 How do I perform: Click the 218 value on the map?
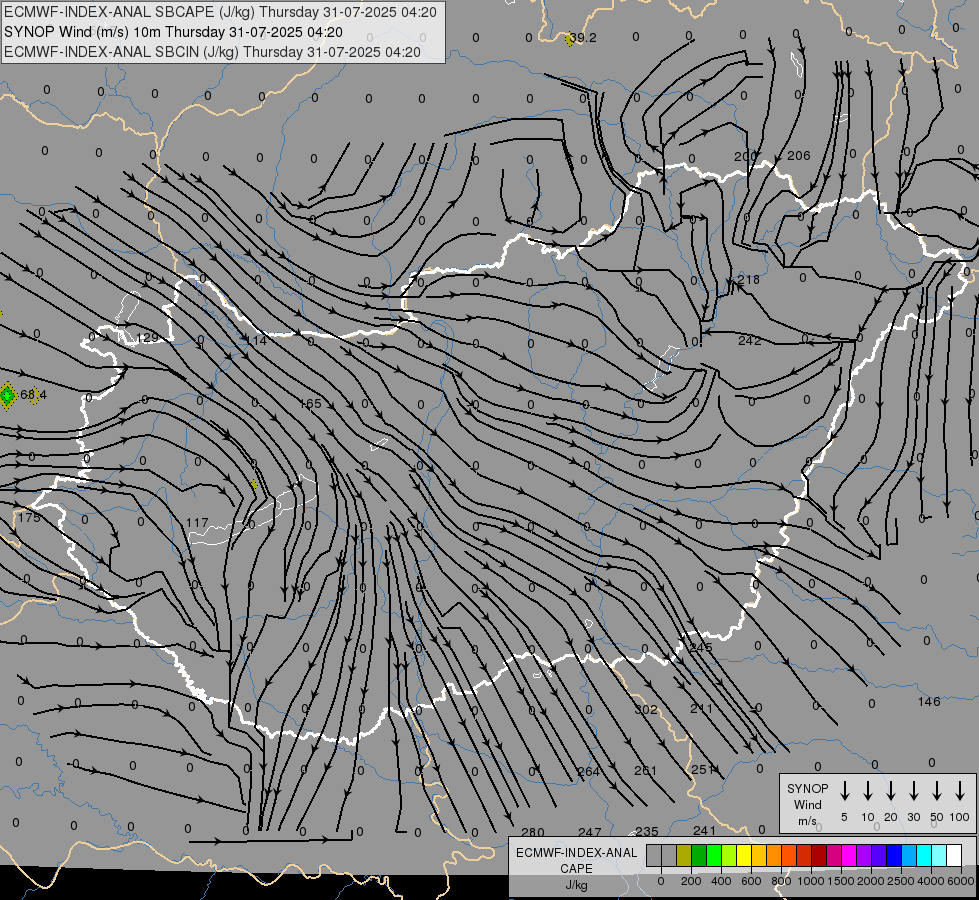(x=749, y=279)
